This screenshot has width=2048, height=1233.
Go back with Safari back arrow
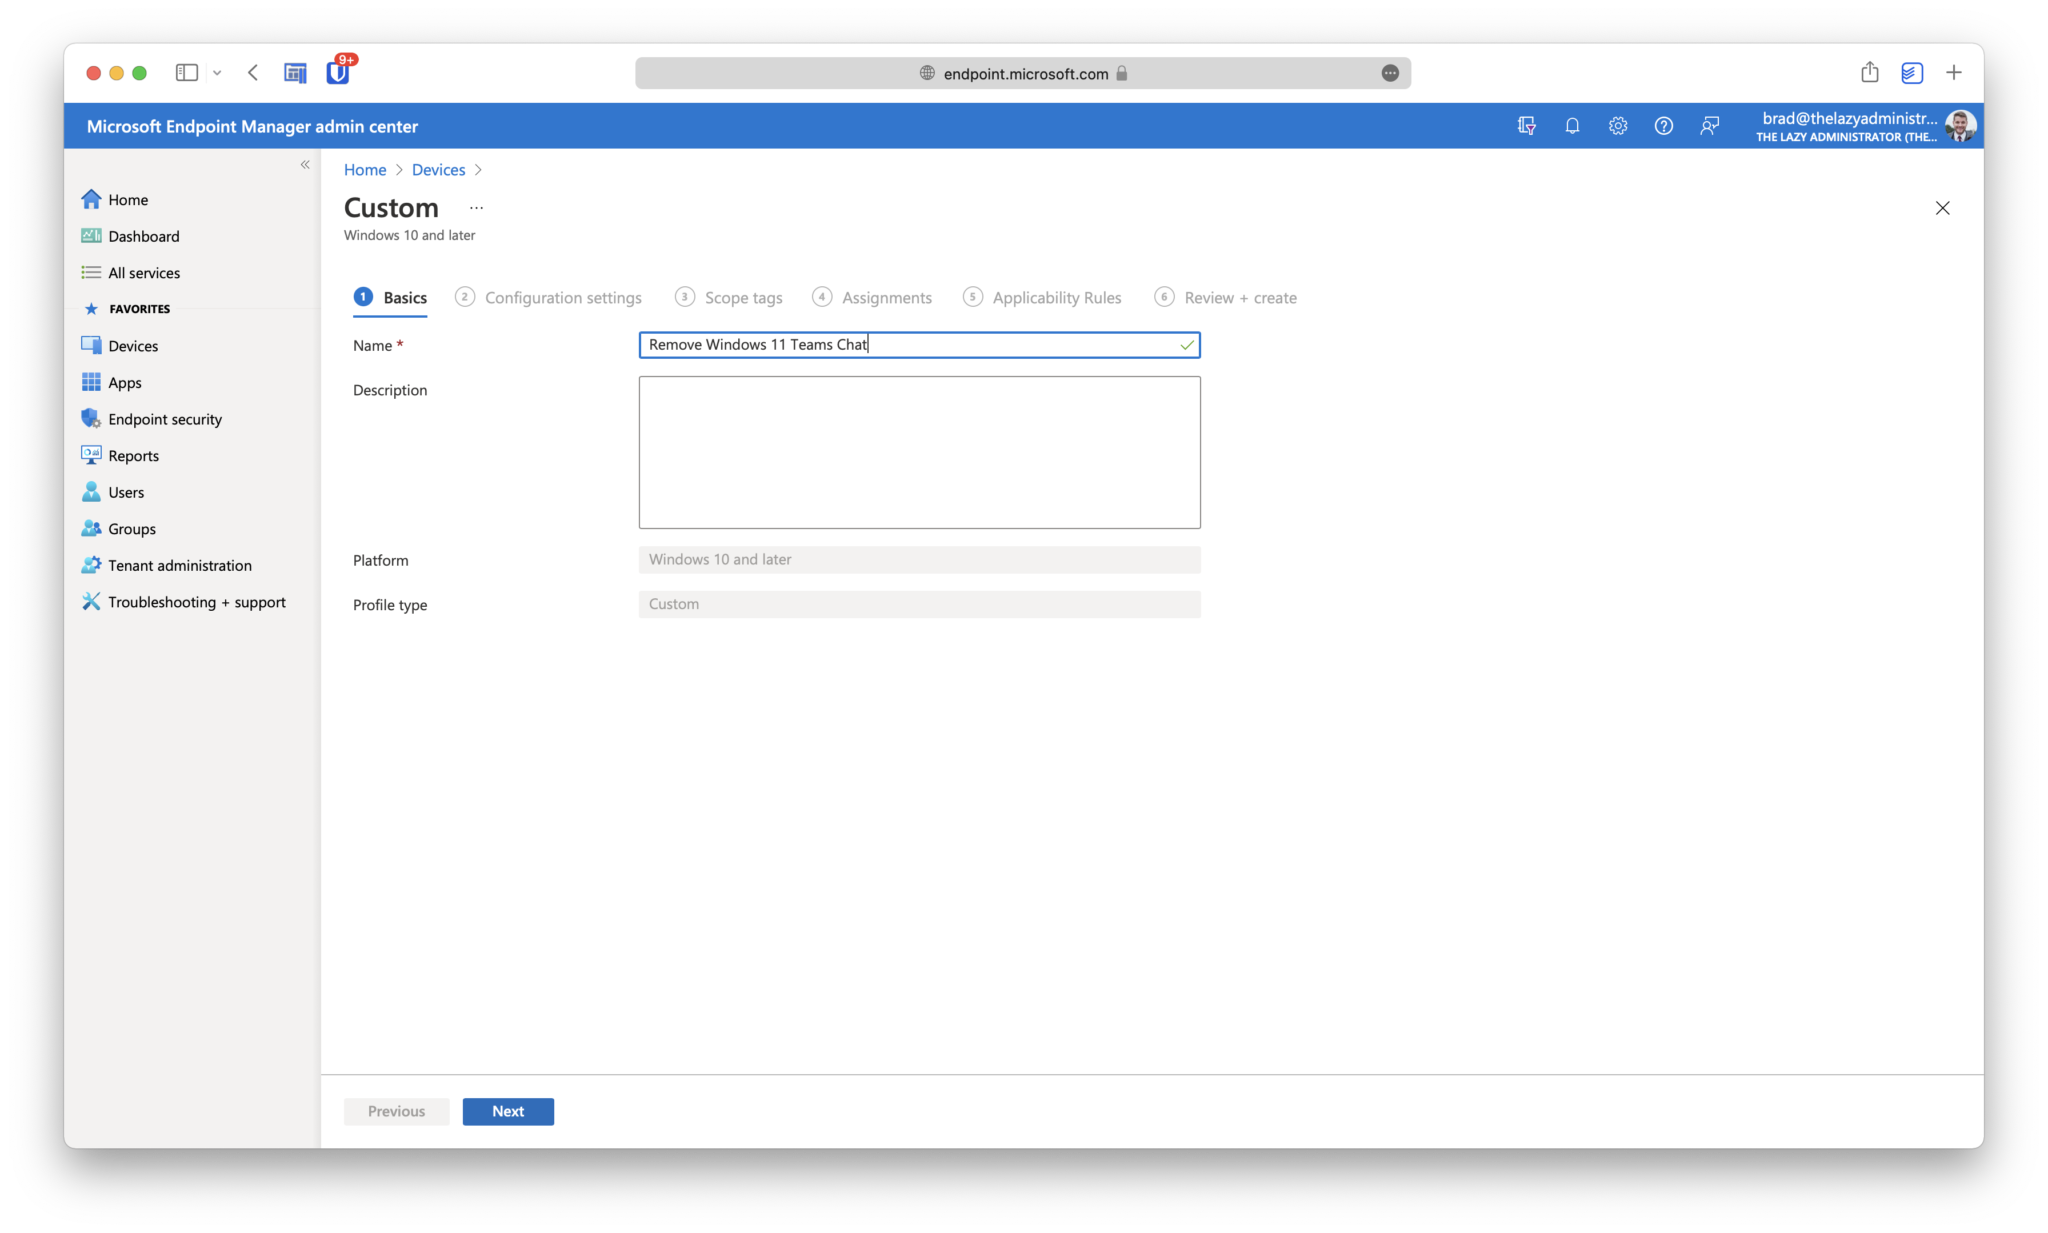pyautogui.click(x=253, y=72)
